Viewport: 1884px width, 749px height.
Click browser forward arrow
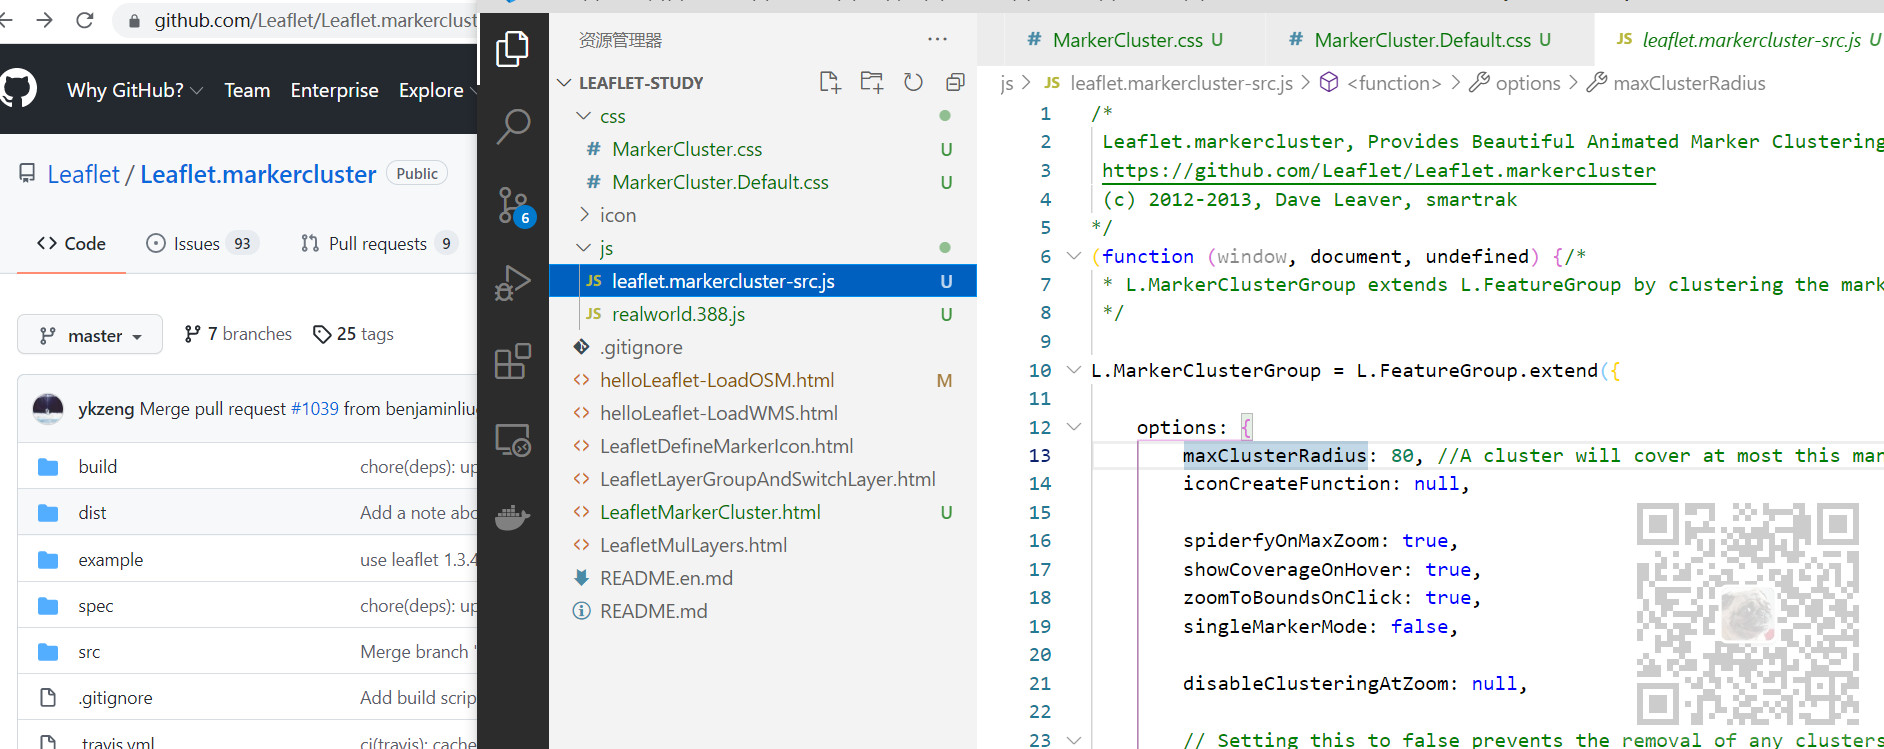tap(44, 20)
